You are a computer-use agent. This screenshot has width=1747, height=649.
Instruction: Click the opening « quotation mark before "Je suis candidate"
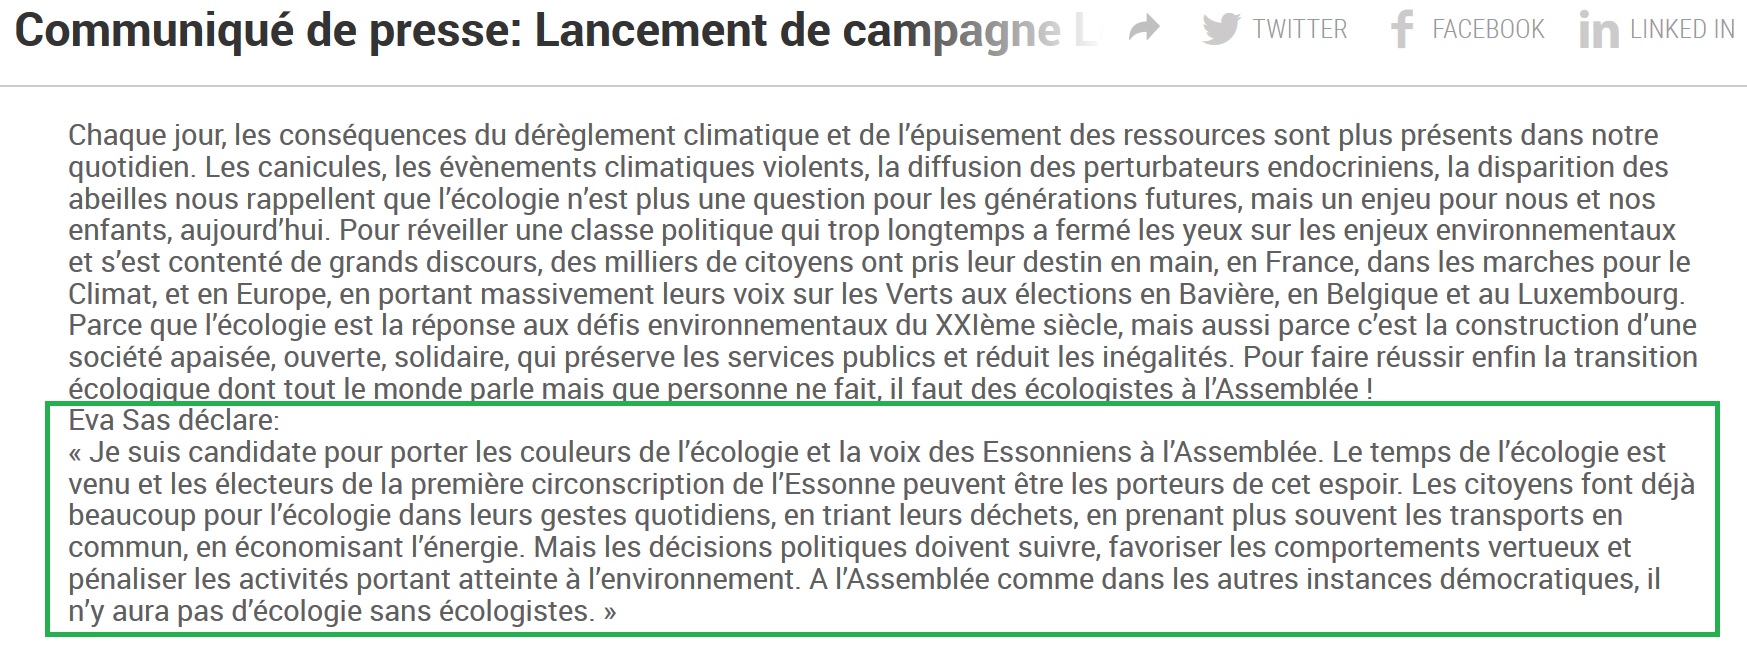point(75,453)
